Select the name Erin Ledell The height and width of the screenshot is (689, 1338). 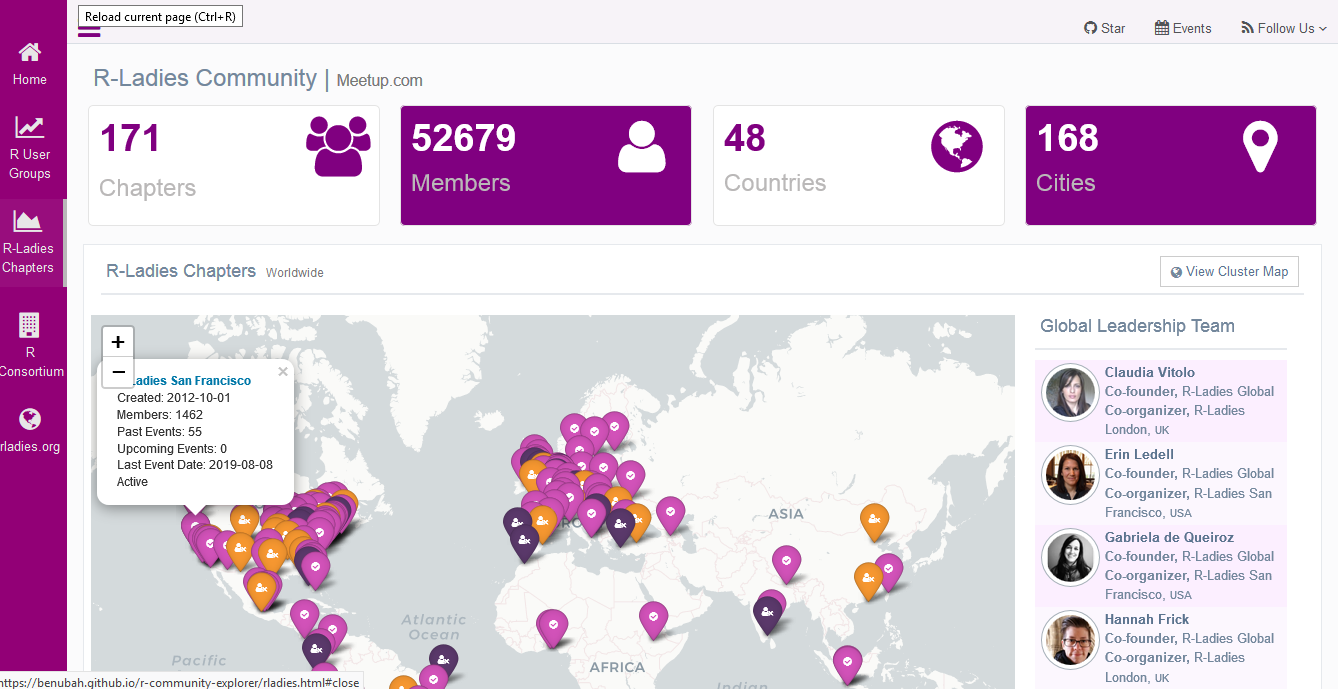pyautogui.click(x=1139, y=454)
